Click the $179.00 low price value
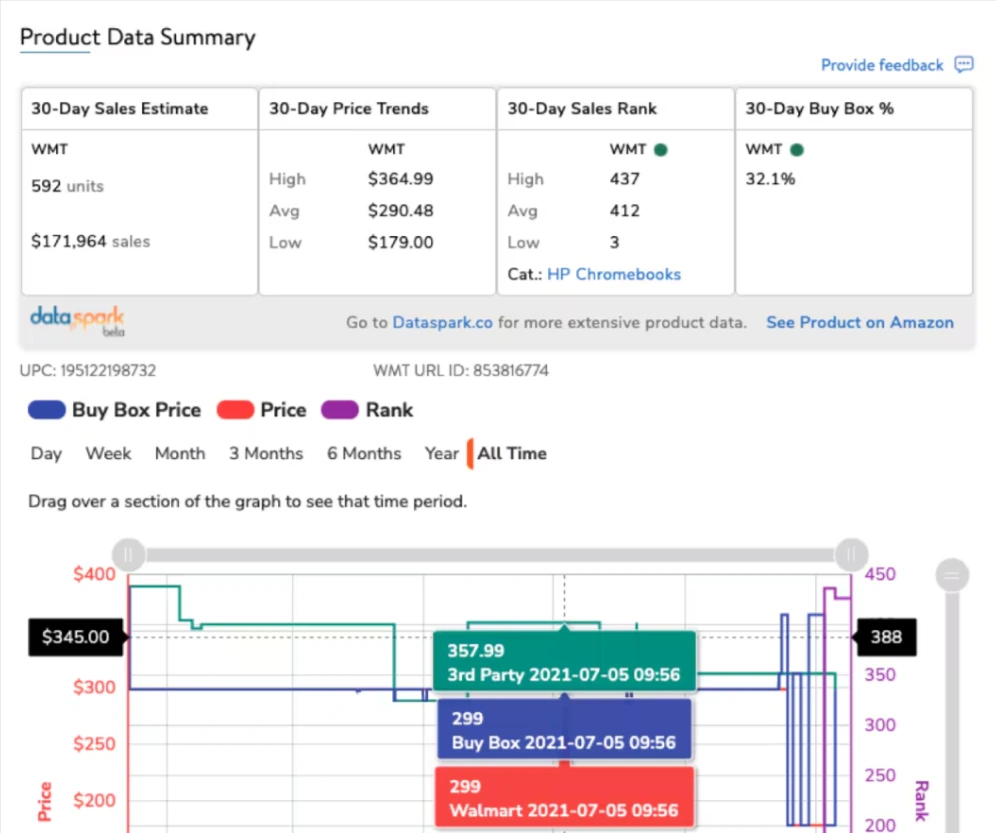Viewport: 996px width, 833px height. coord(400,242)
